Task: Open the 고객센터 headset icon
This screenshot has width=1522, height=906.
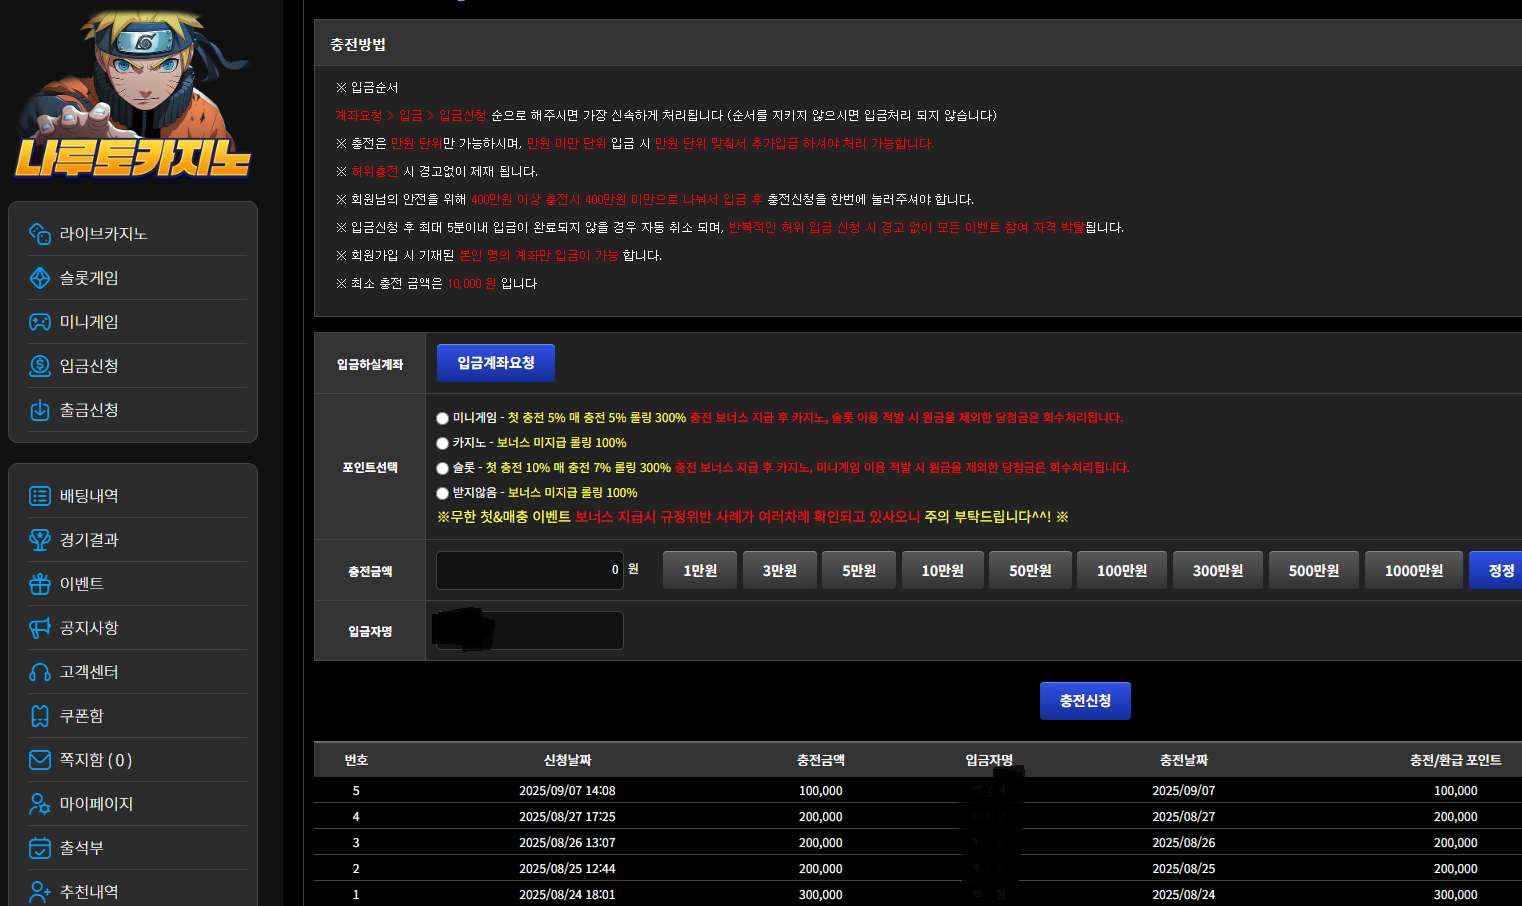Action: (40, 672)
